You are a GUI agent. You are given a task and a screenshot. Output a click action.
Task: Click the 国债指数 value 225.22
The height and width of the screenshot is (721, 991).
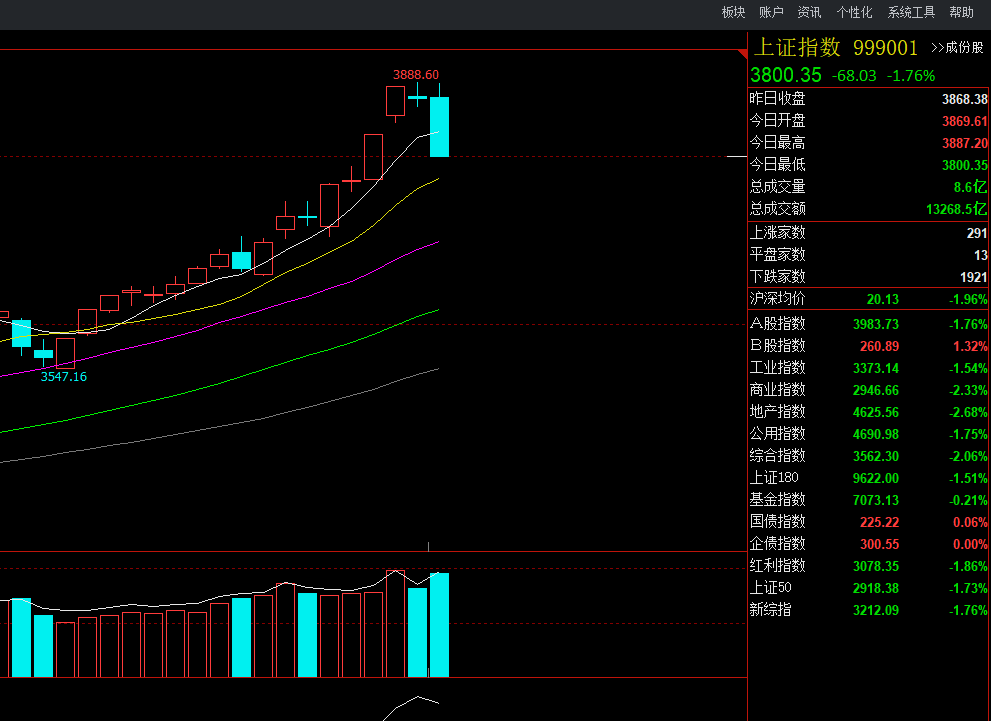coord(879,523)
